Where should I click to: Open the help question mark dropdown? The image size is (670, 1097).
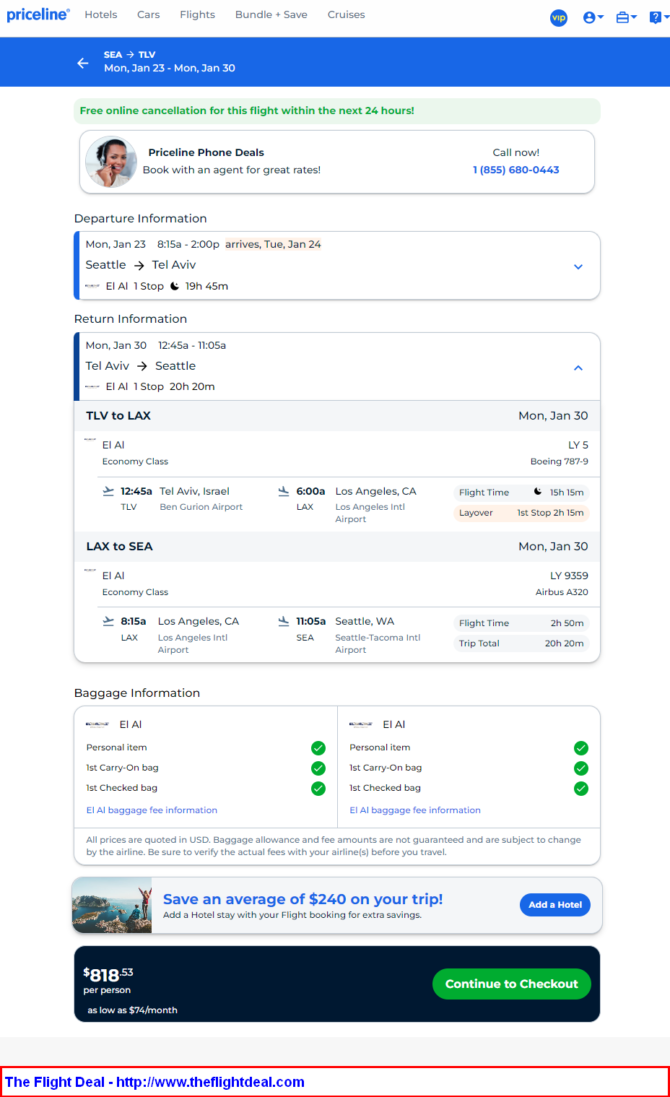658,17
